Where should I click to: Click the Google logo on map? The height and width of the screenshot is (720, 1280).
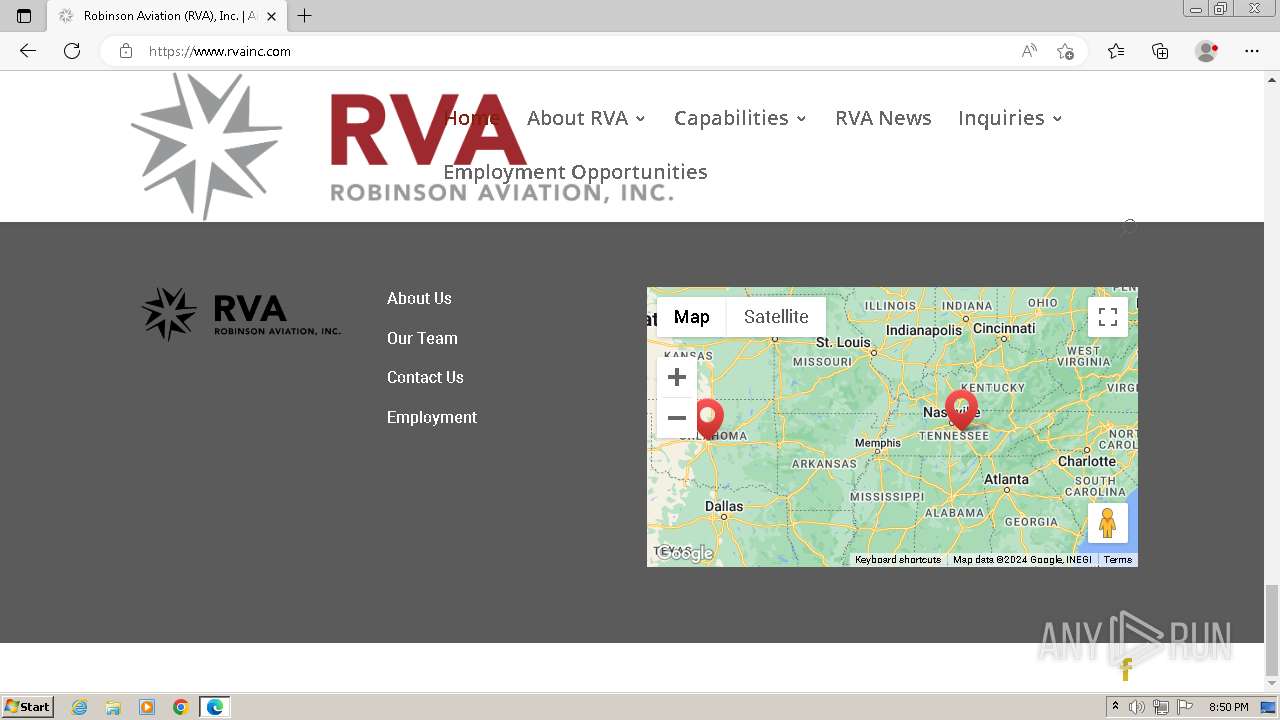coord(684,553)
